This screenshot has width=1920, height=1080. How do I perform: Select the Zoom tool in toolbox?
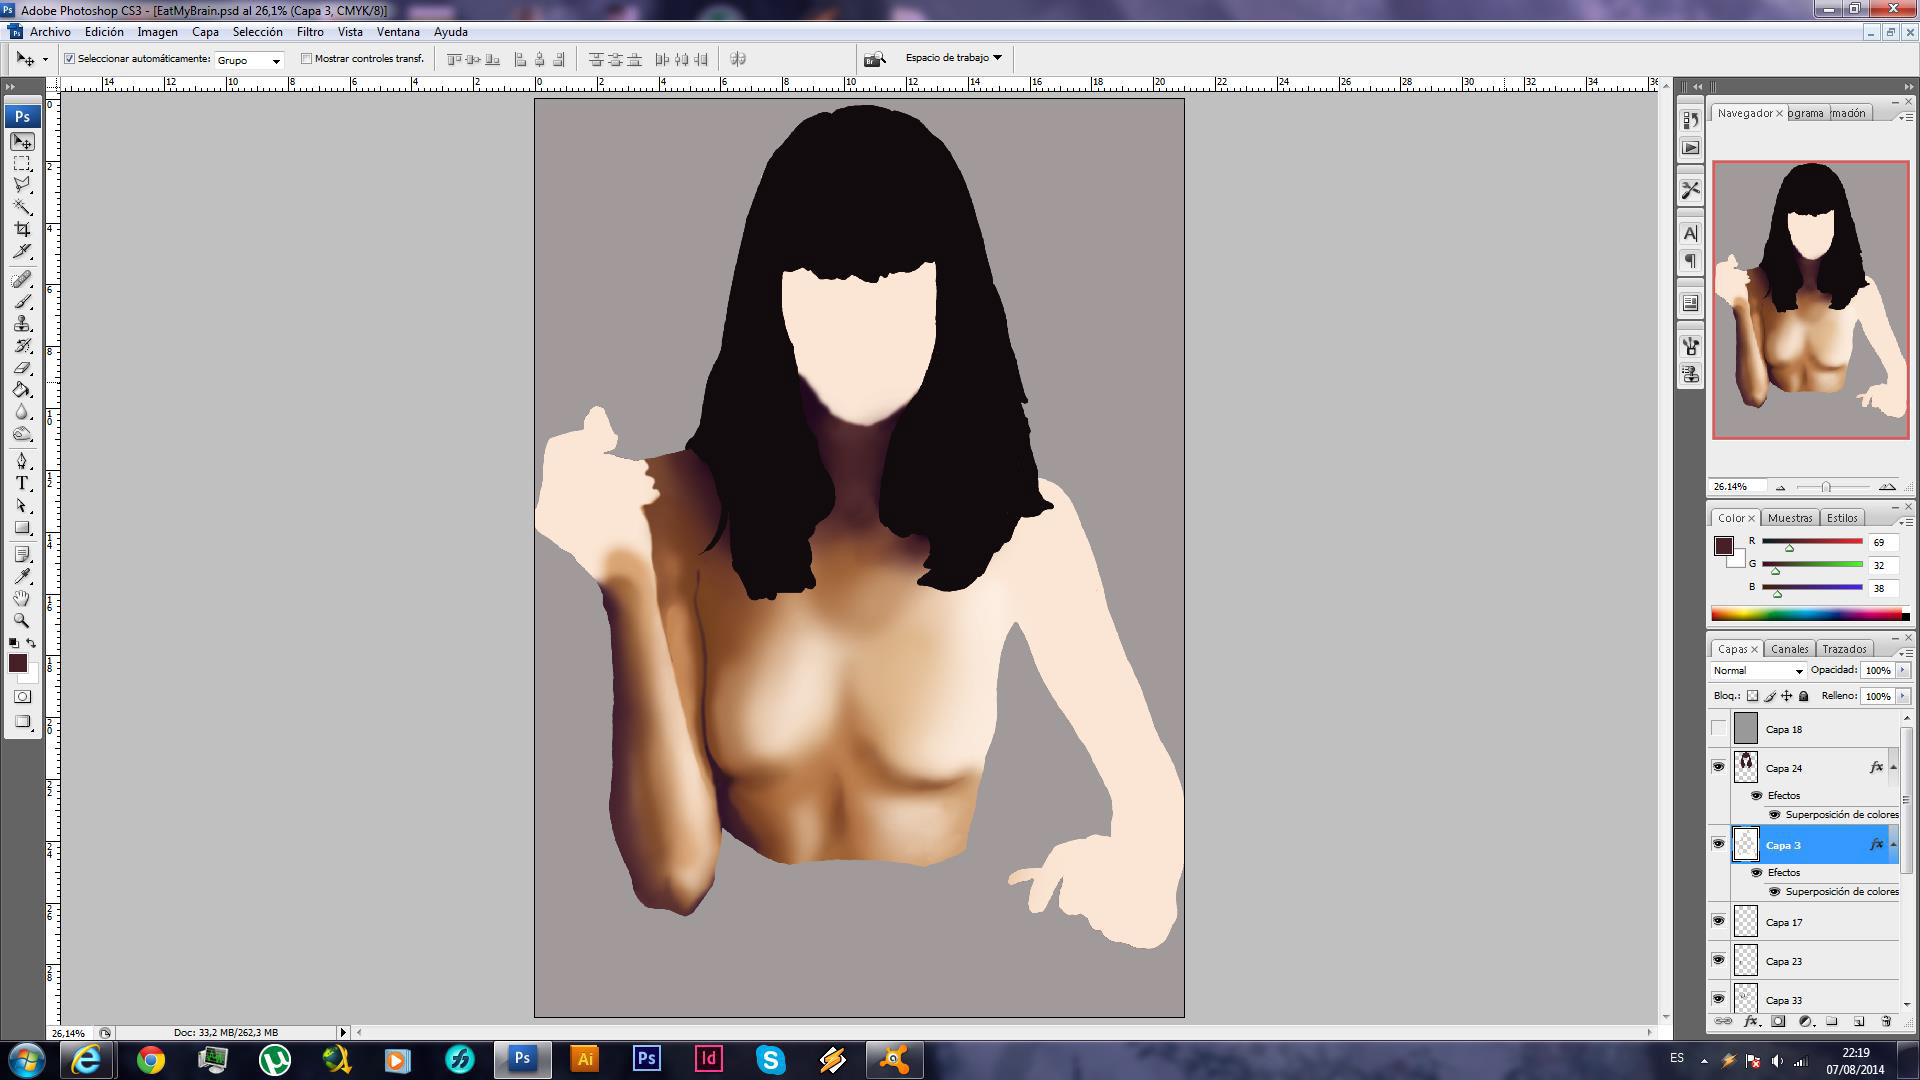[x=22, y=620]
